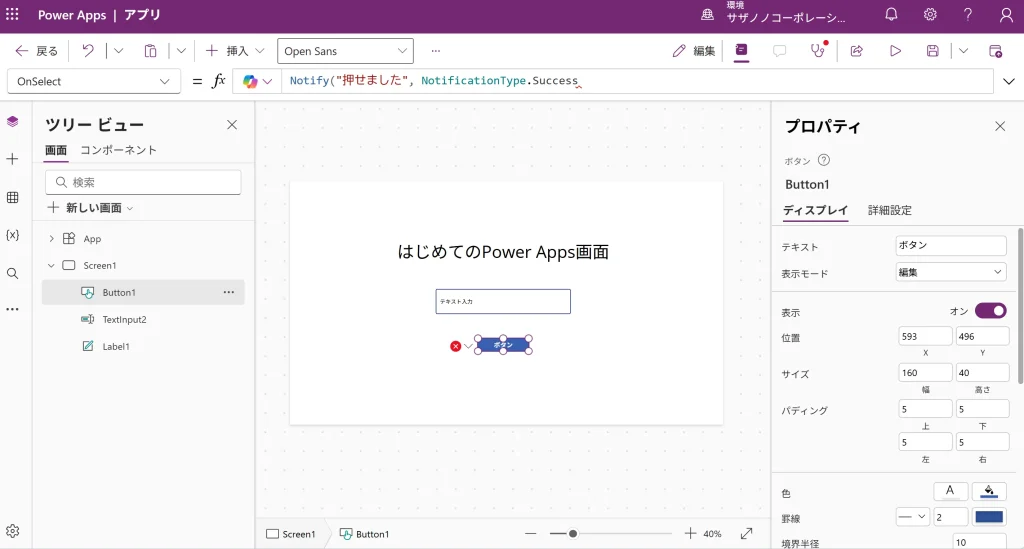Click the Play preview app icon
Image resolution: width=1024 pixels, height=549 pixels.
895,51
